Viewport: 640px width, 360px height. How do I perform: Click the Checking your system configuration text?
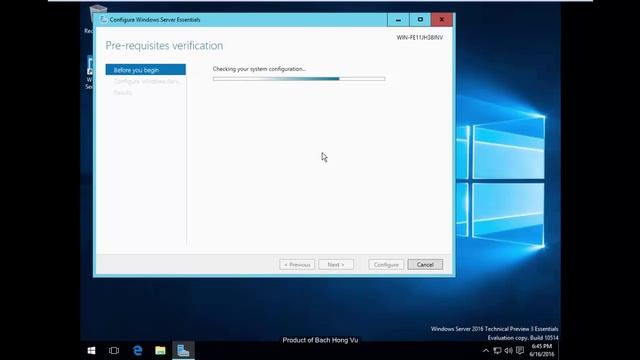[259, 69]
